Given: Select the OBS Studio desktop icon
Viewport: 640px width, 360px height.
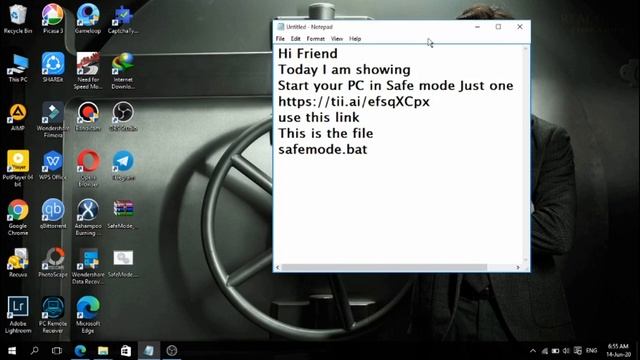Looking at the screenshot, I should point(123,117).
